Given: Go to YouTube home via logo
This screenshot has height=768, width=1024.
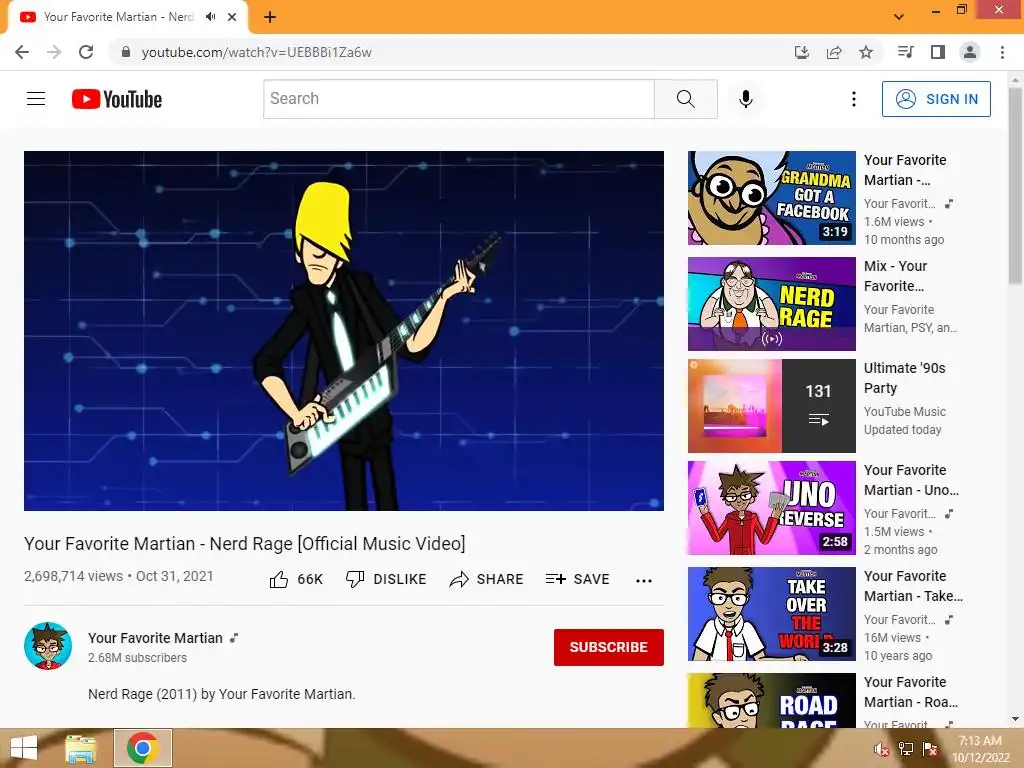Looking at the screenshot, I should tap(117, 99).
